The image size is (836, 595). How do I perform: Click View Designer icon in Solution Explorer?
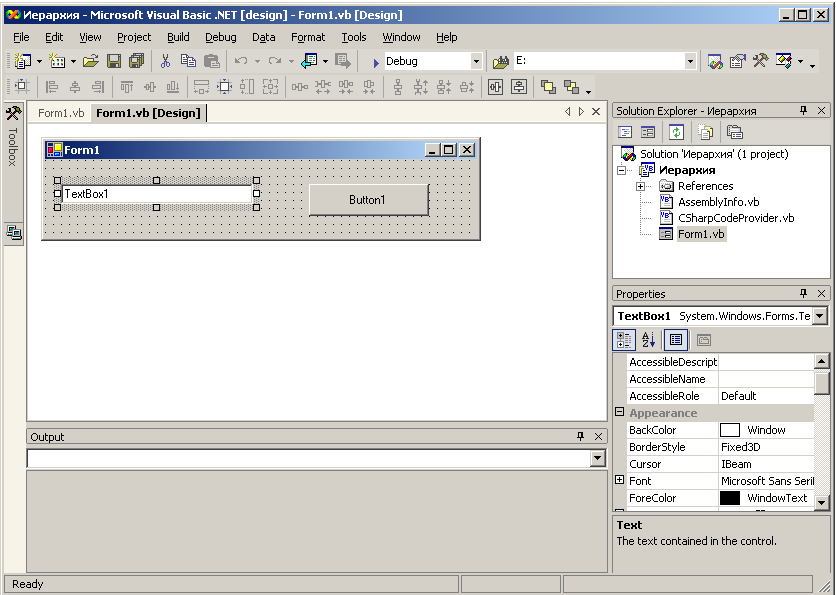click(648, 132)
